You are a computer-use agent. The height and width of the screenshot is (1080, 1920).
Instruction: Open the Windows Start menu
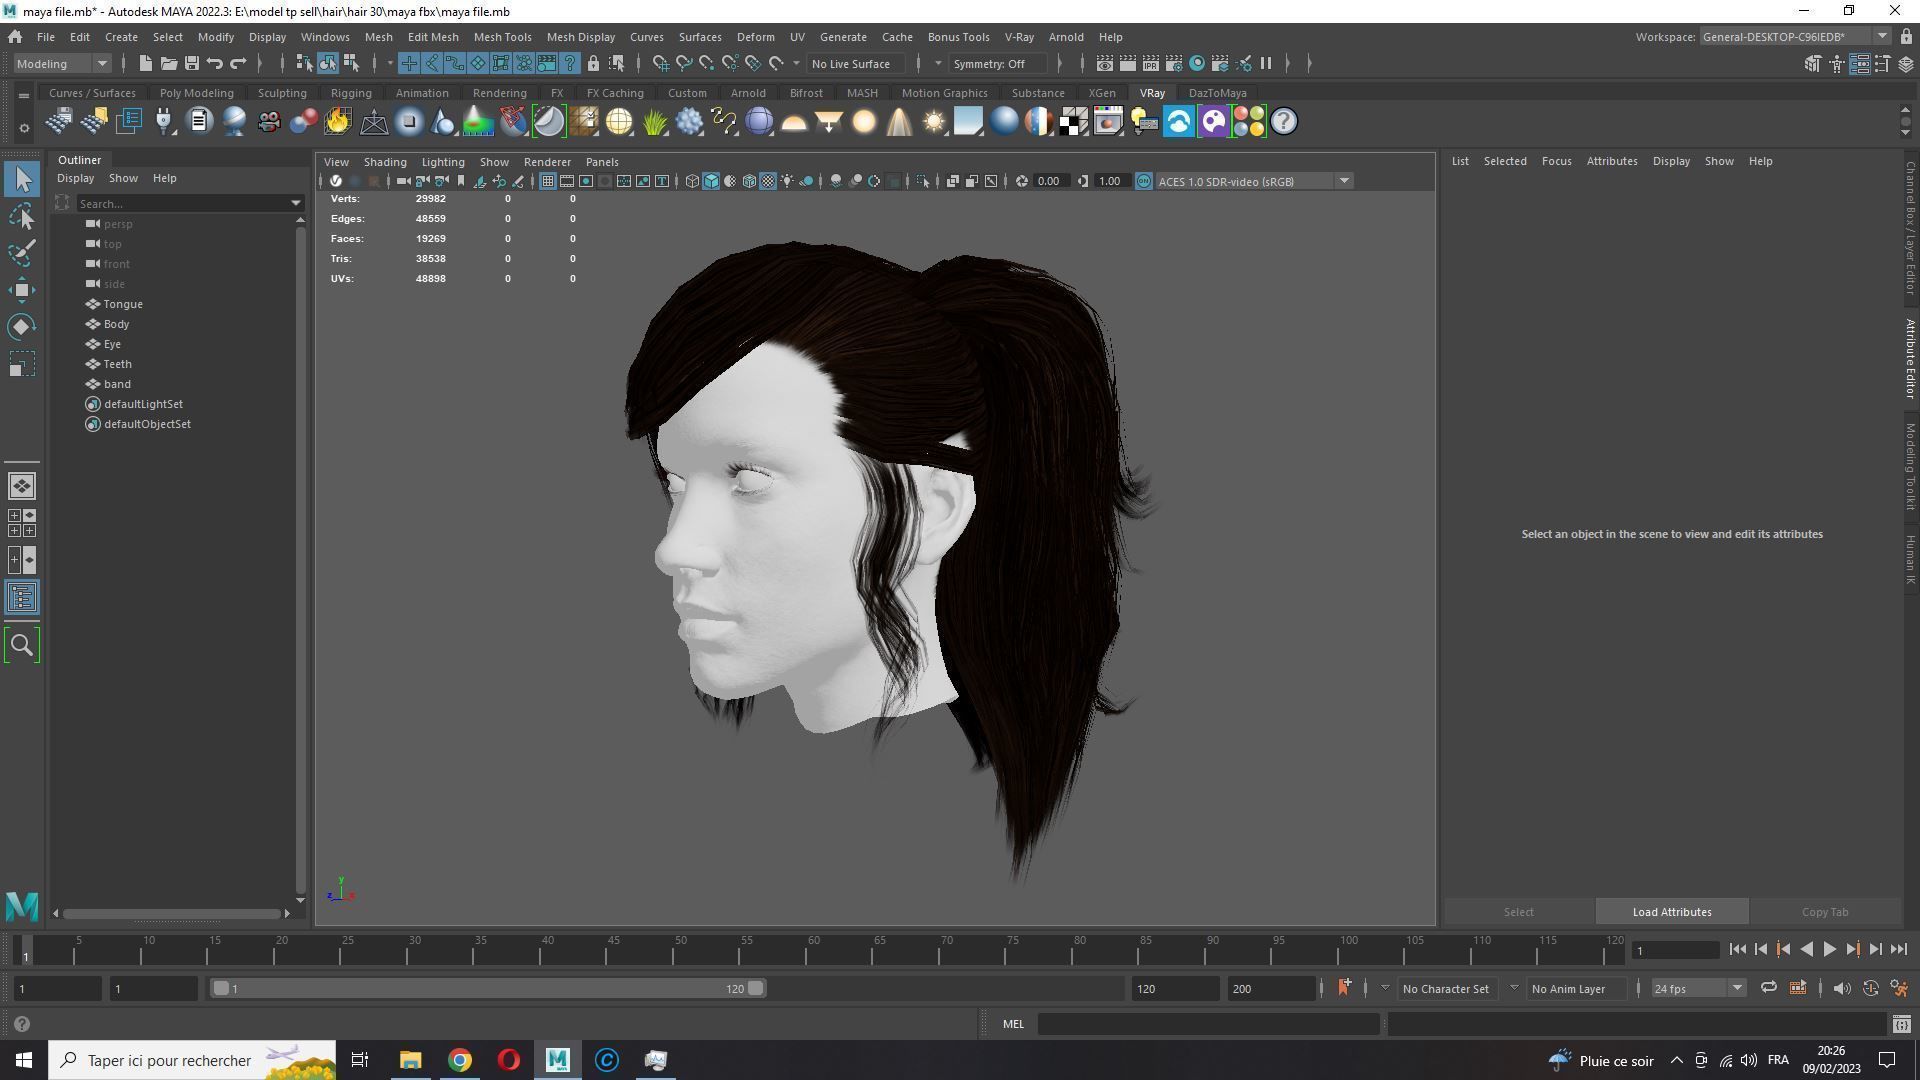point(24,1061)
